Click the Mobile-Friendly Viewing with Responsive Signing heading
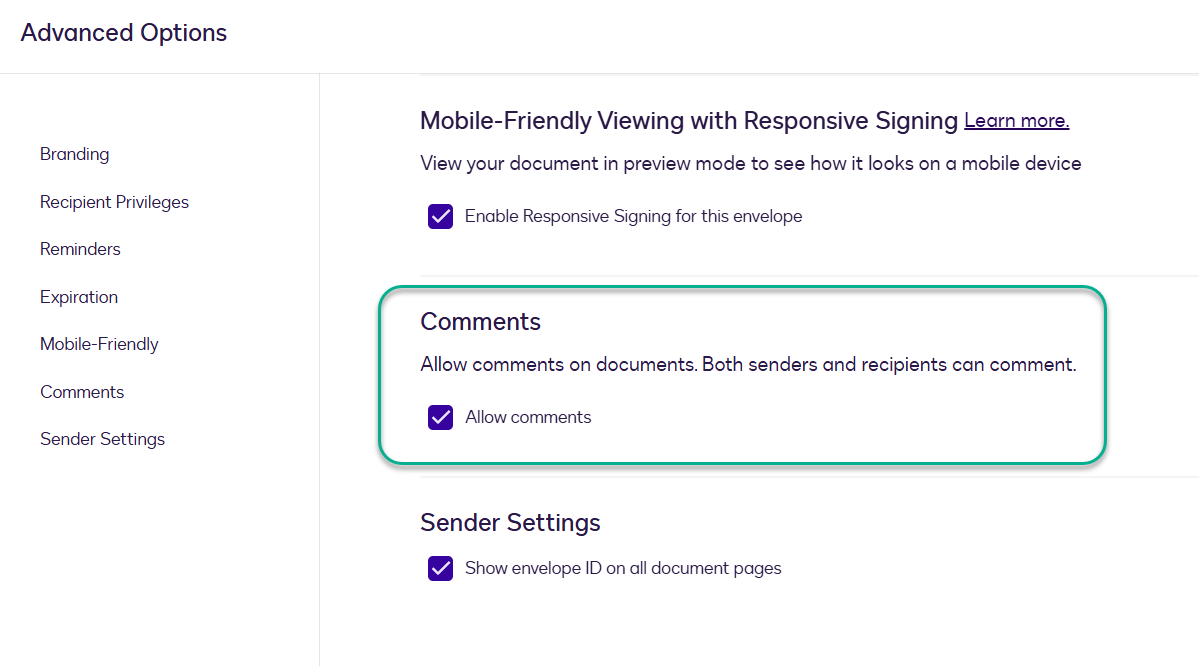Viewport: 1199px width, 666px height. 689,121
